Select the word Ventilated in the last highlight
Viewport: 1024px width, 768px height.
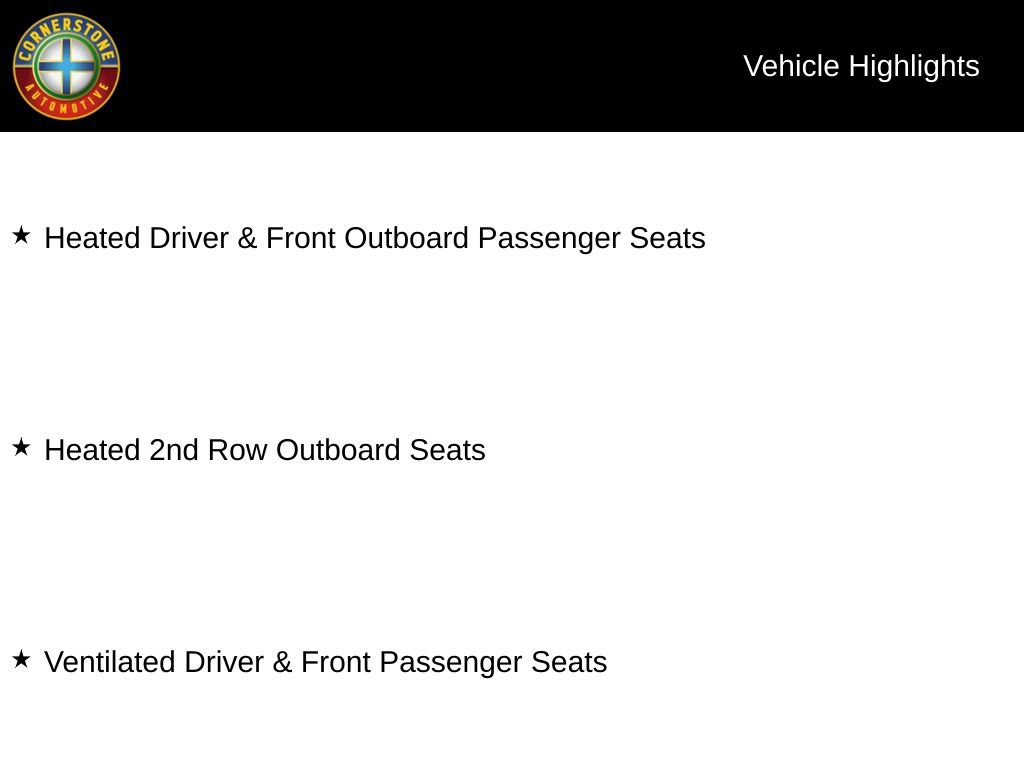click(x=110, y=662)
